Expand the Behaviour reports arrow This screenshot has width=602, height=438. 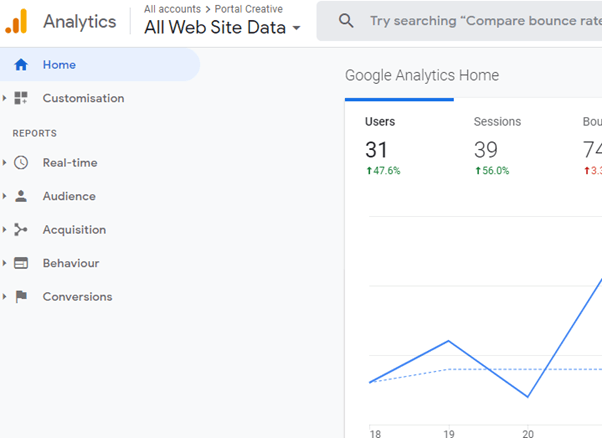point(4,263)
